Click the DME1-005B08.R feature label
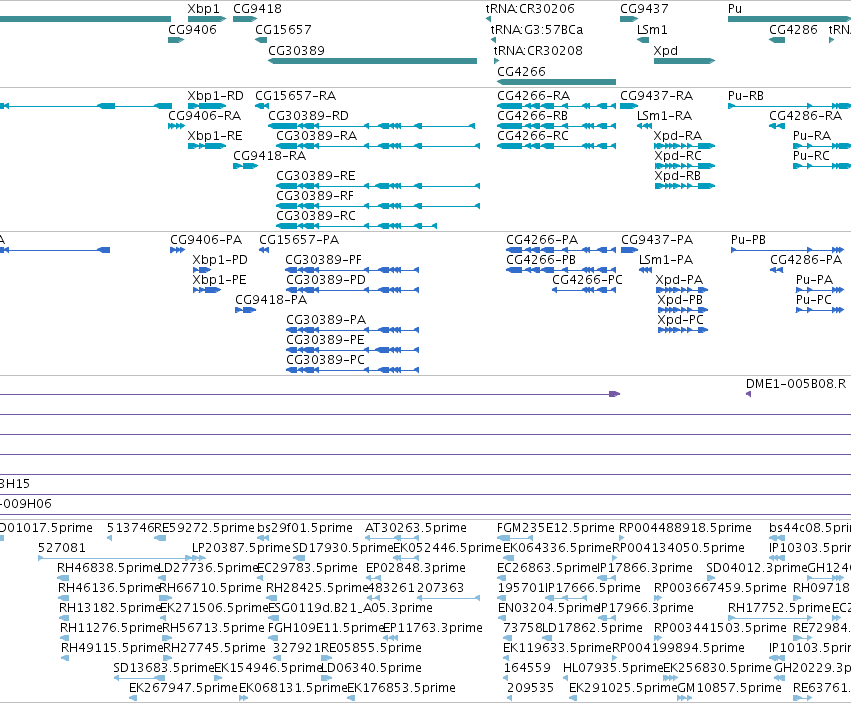The image size is (851, 703). click(796, 384)
